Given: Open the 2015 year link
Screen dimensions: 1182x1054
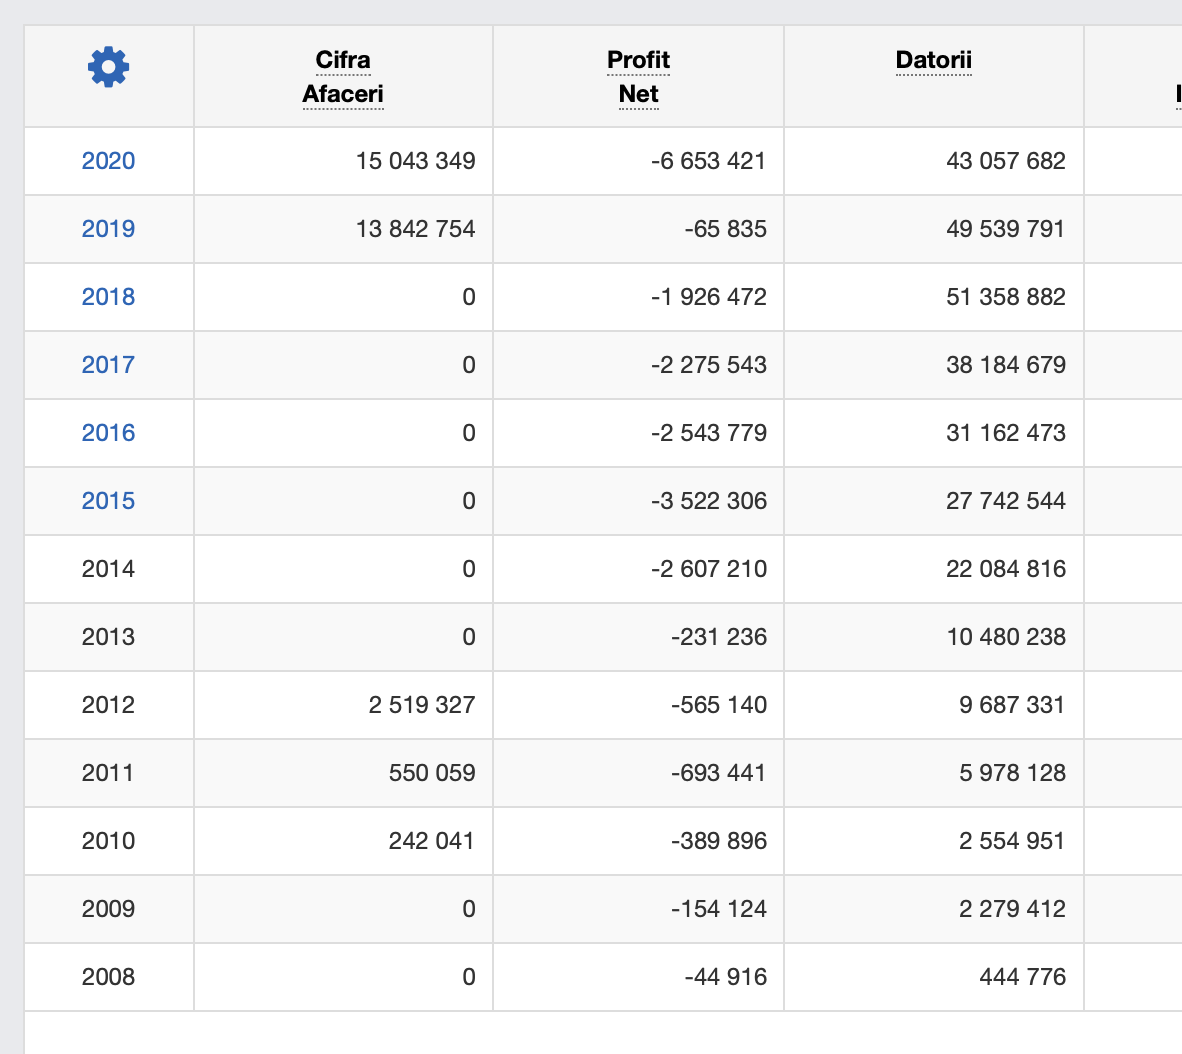Looking at the screenshot, I should click(108, 501).
